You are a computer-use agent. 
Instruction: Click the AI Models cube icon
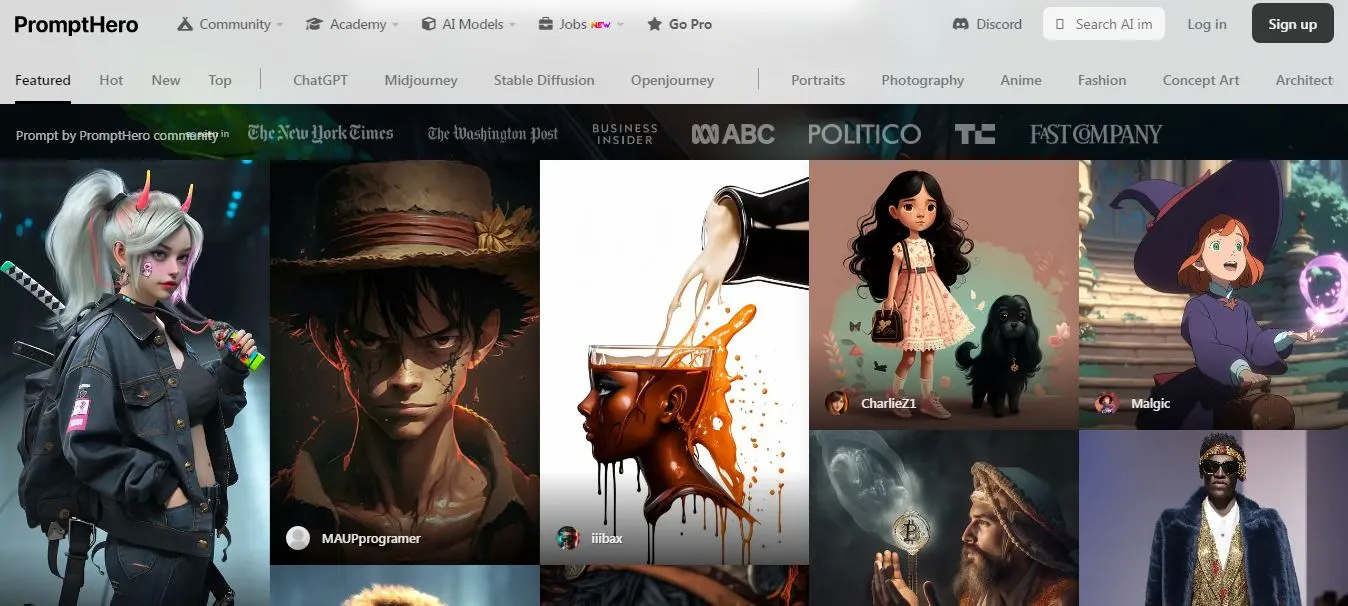pos(428,24)
